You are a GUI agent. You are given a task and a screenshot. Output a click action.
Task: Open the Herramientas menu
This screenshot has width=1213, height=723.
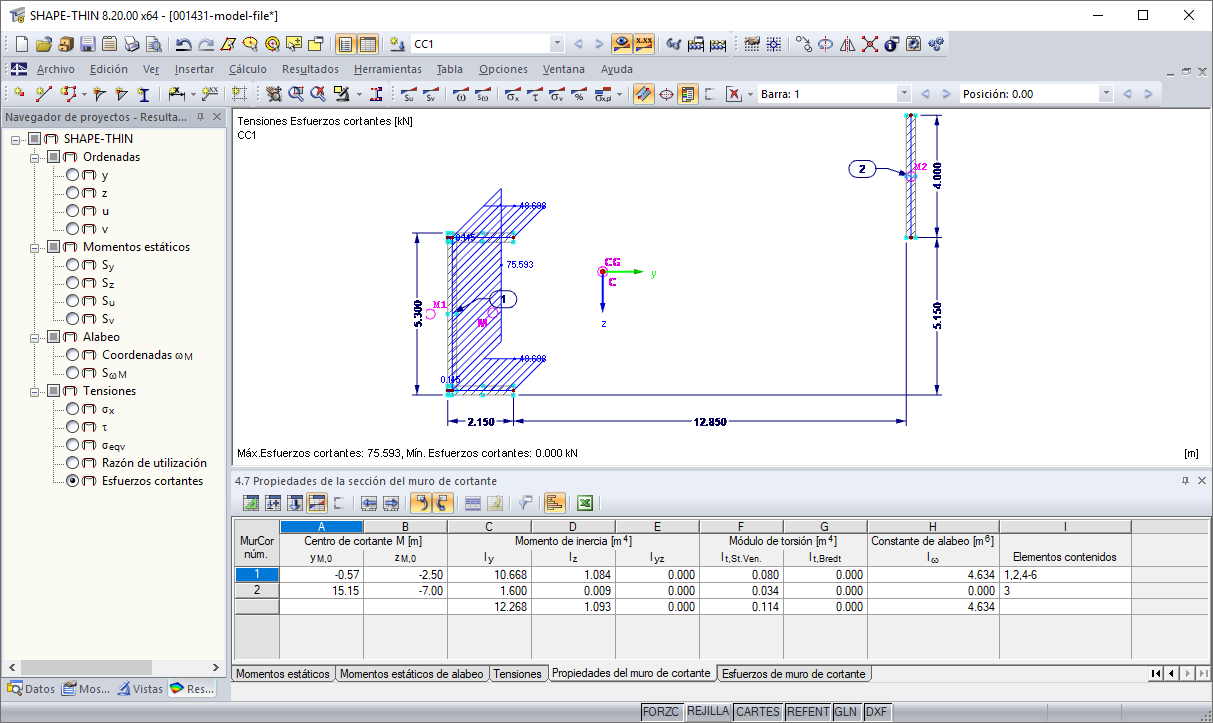[x=388, y=69]
